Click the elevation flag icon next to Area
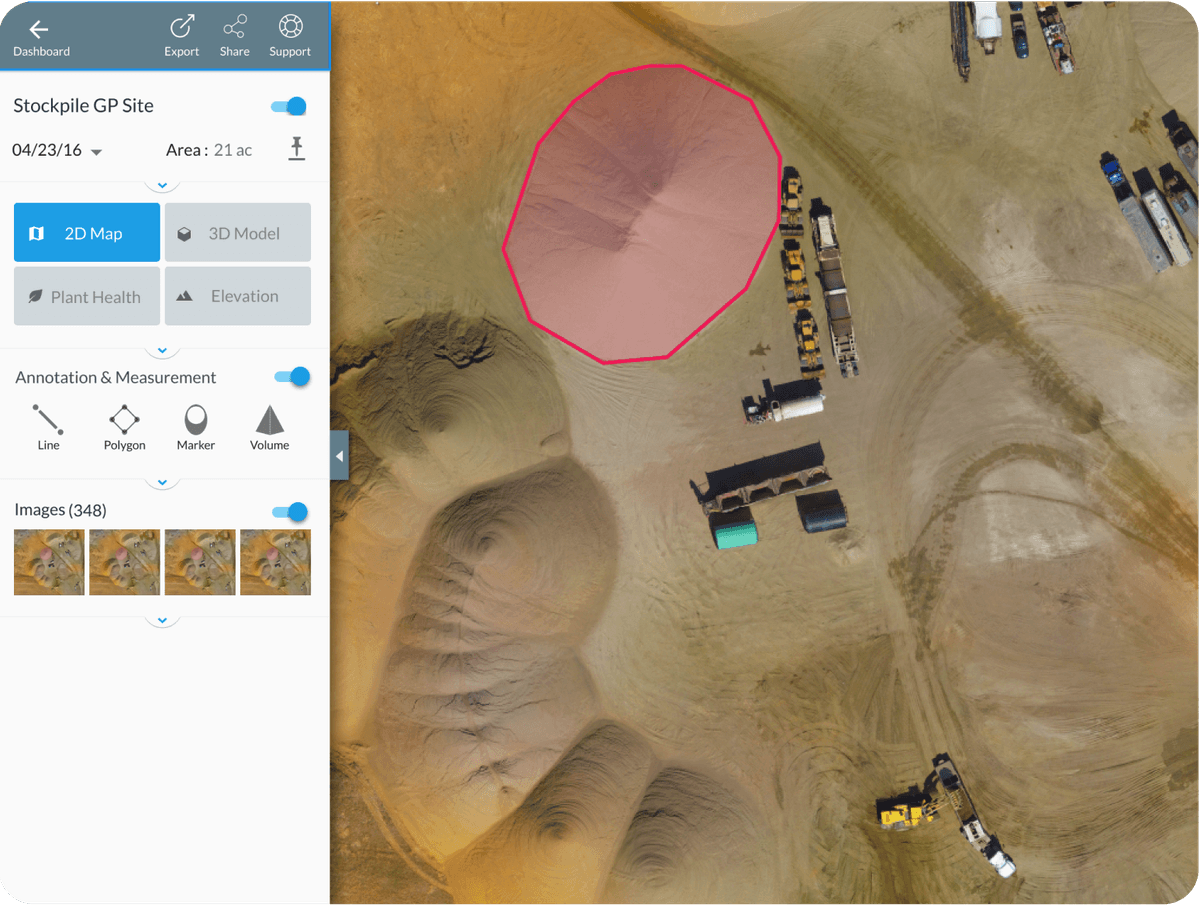Viewport: 1200px width, 906px height. [296, 149]
